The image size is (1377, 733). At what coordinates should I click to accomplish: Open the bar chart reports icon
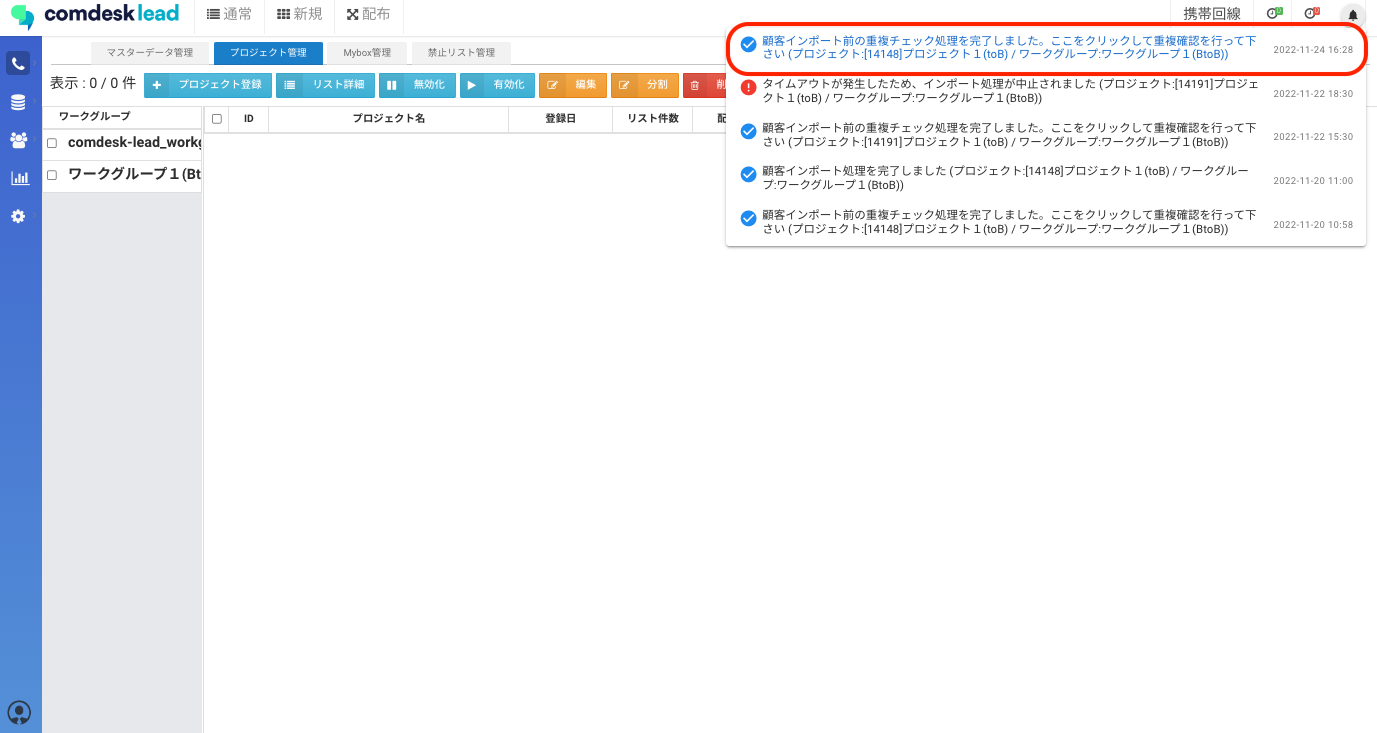click(x=19, y=178)
